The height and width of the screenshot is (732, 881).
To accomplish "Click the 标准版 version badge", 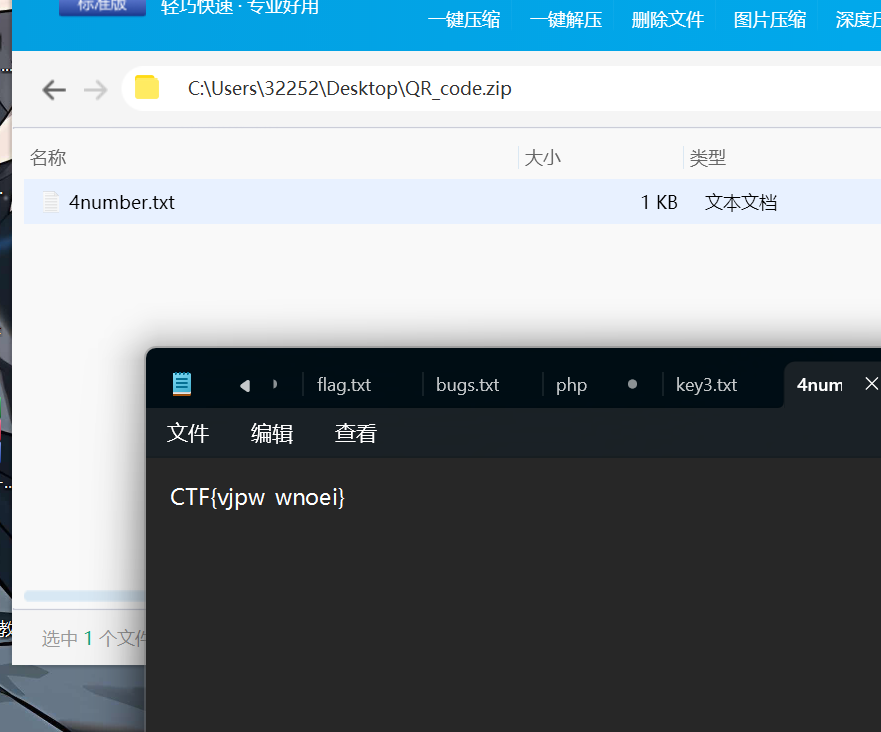I will (102, 6).
